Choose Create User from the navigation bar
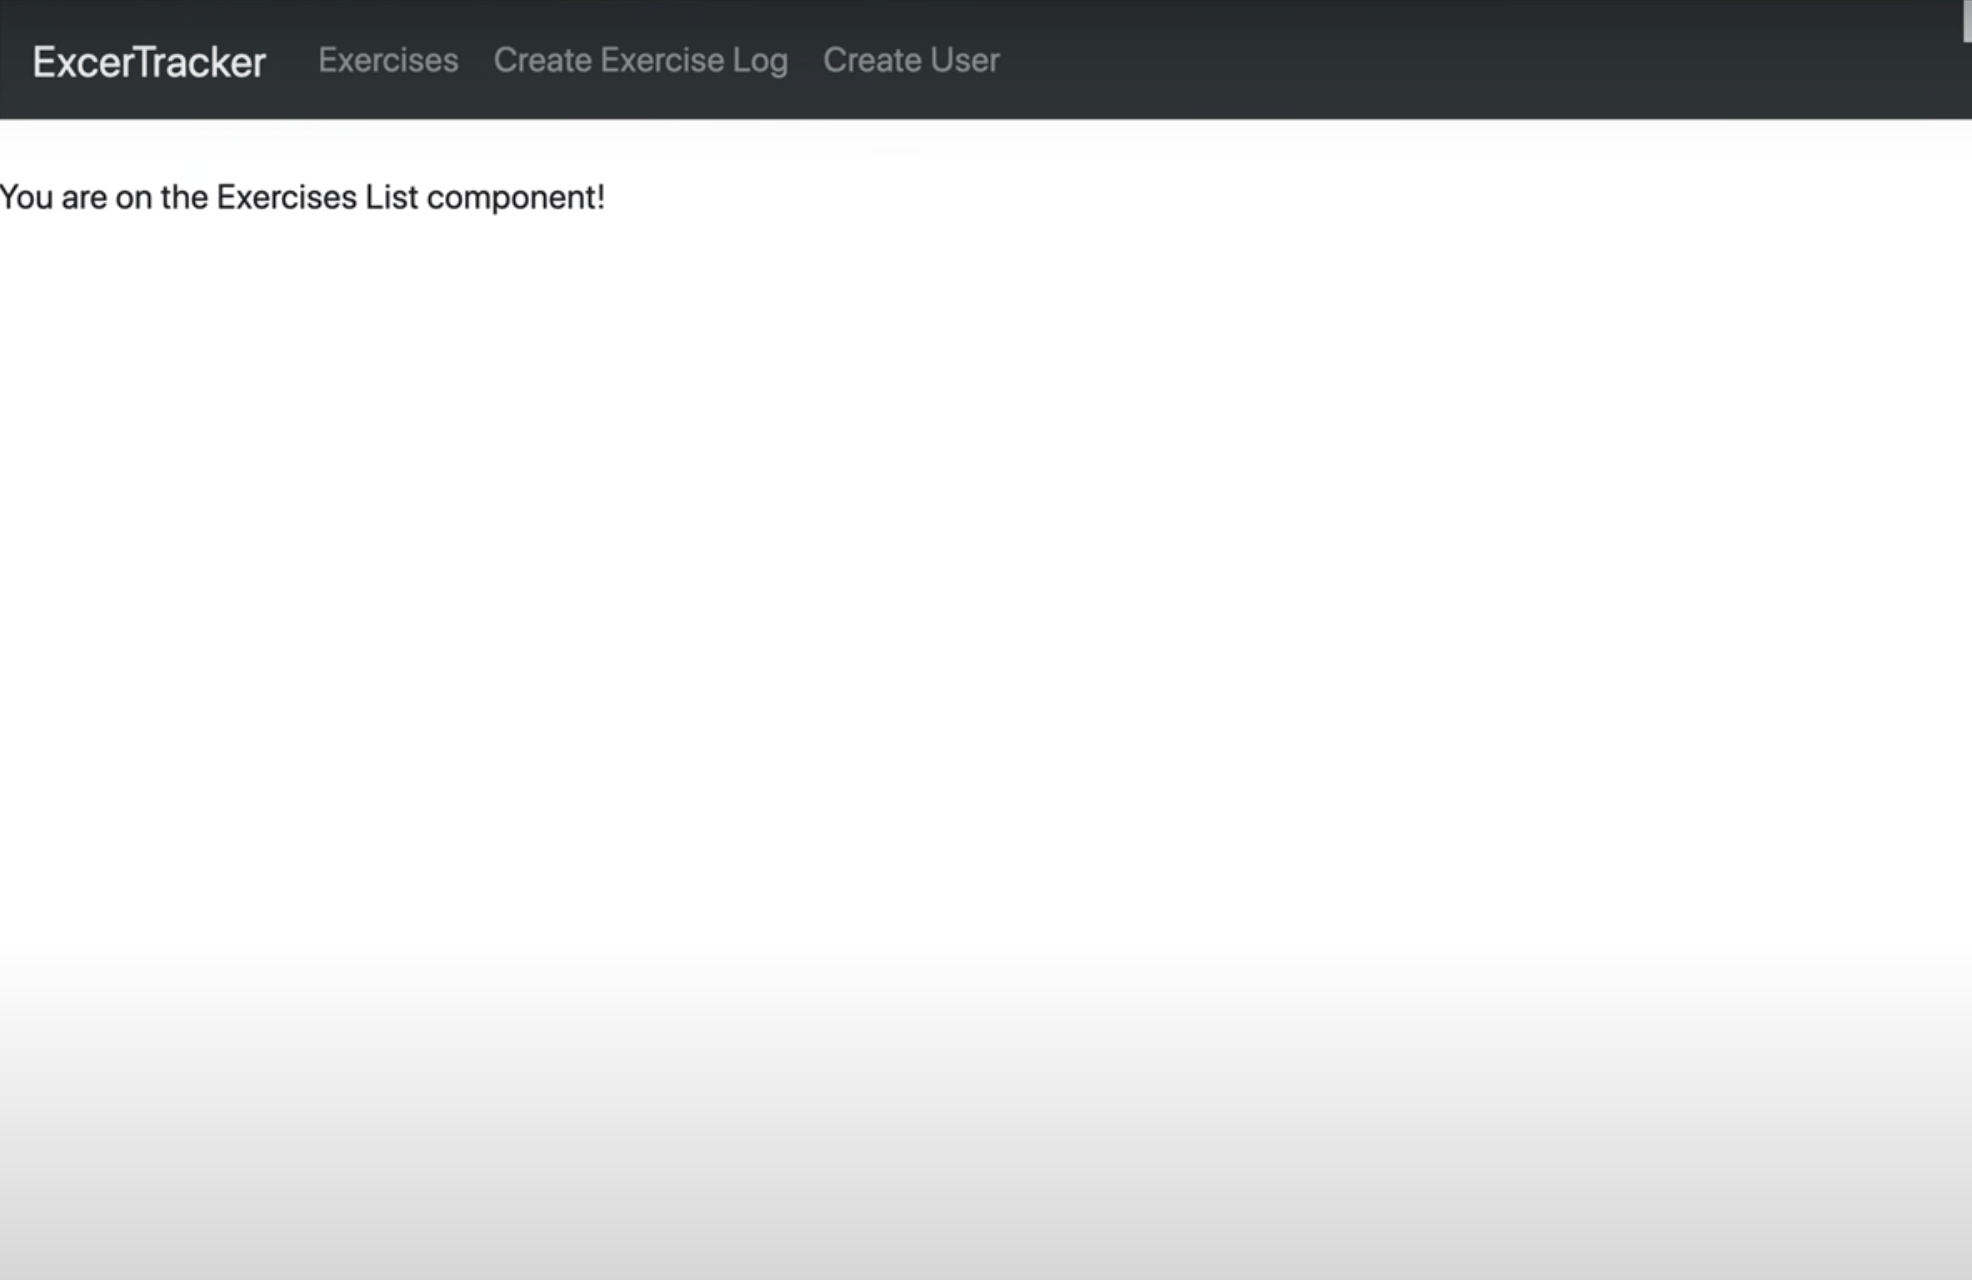The height and width of the screenshot is (1280, 1972). pos(911,60)
